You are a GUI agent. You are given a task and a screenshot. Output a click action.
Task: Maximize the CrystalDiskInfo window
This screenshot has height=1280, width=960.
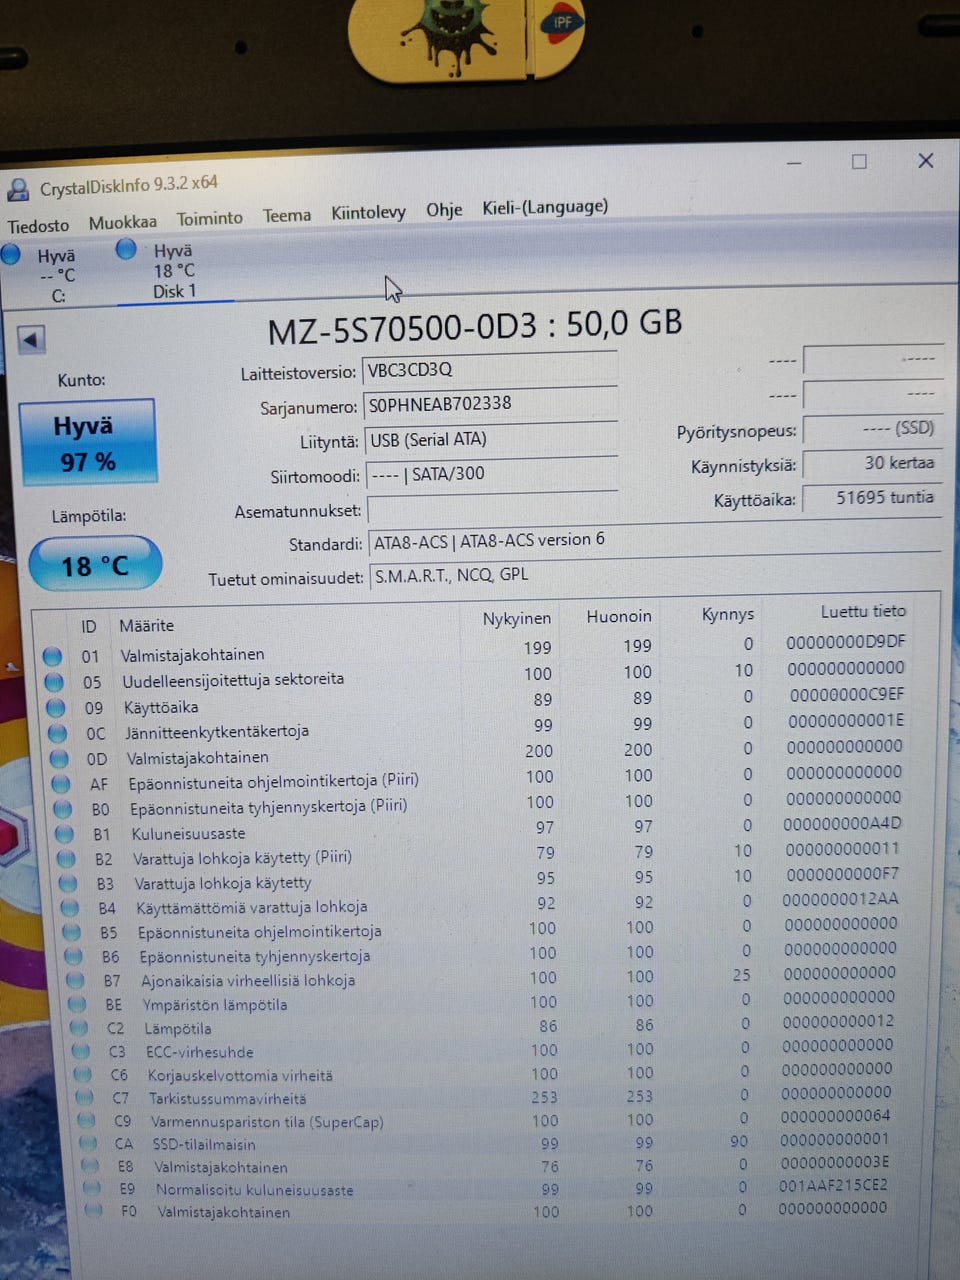859,161
